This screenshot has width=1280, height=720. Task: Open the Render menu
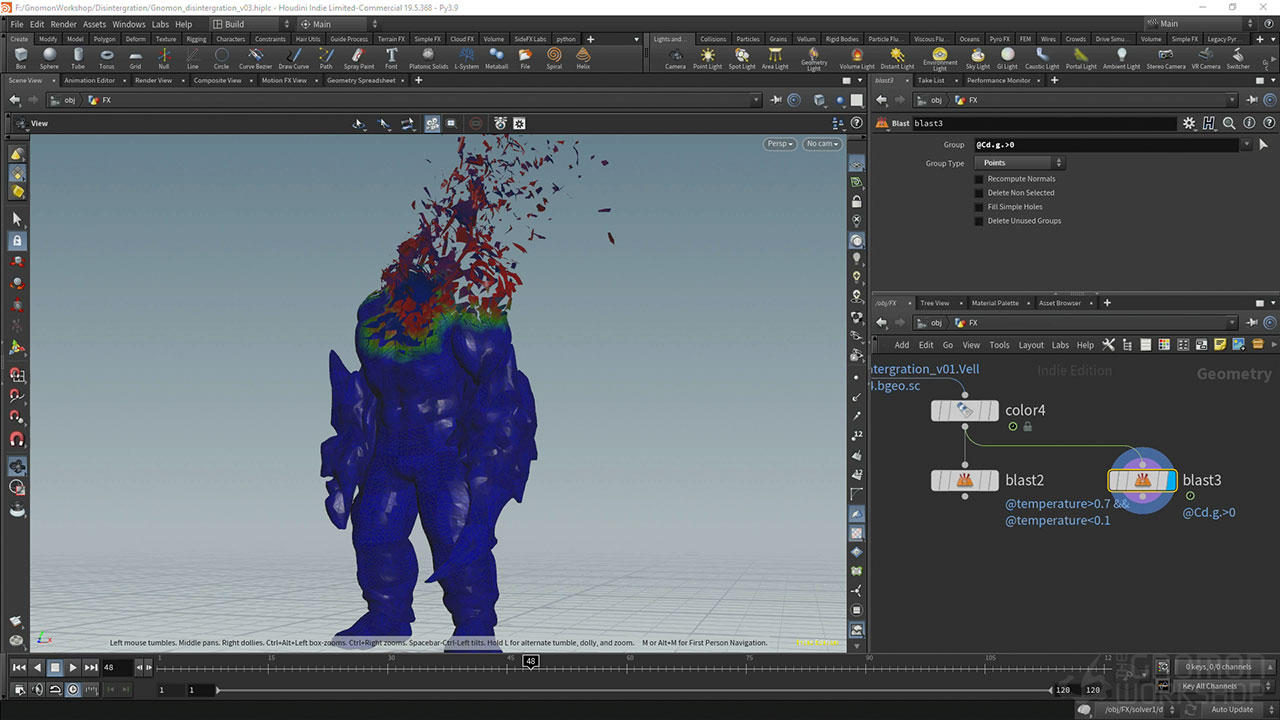pyautogui.click(x=63, y=24)
